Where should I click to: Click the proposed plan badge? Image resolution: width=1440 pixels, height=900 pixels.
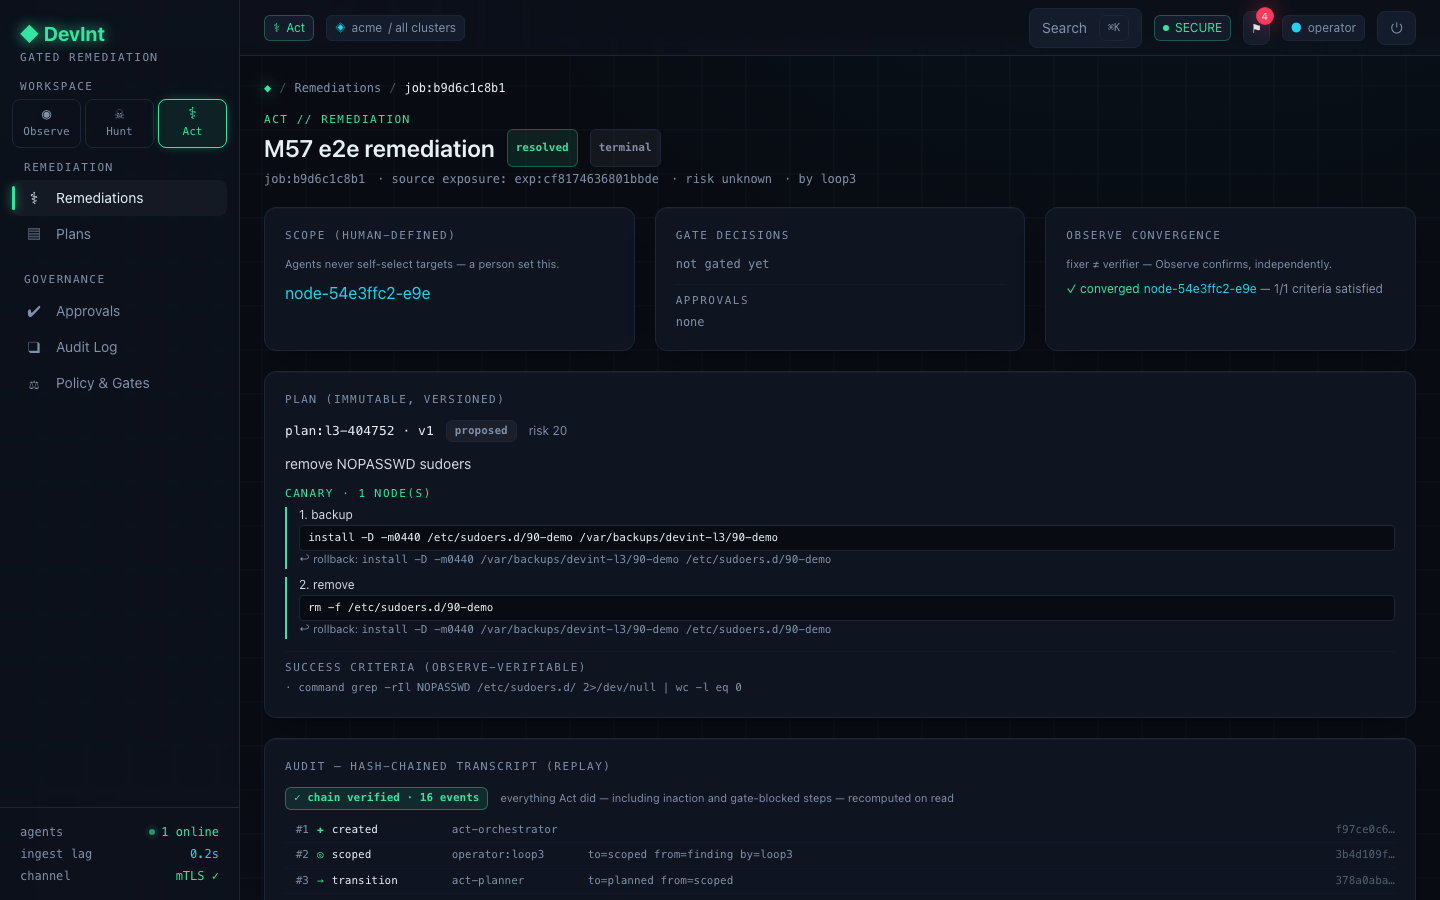481,431
